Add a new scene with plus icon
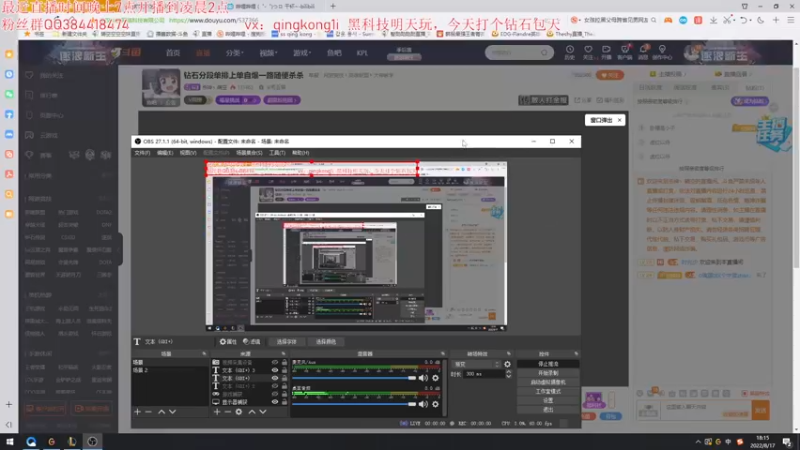 tap(137, 412)
